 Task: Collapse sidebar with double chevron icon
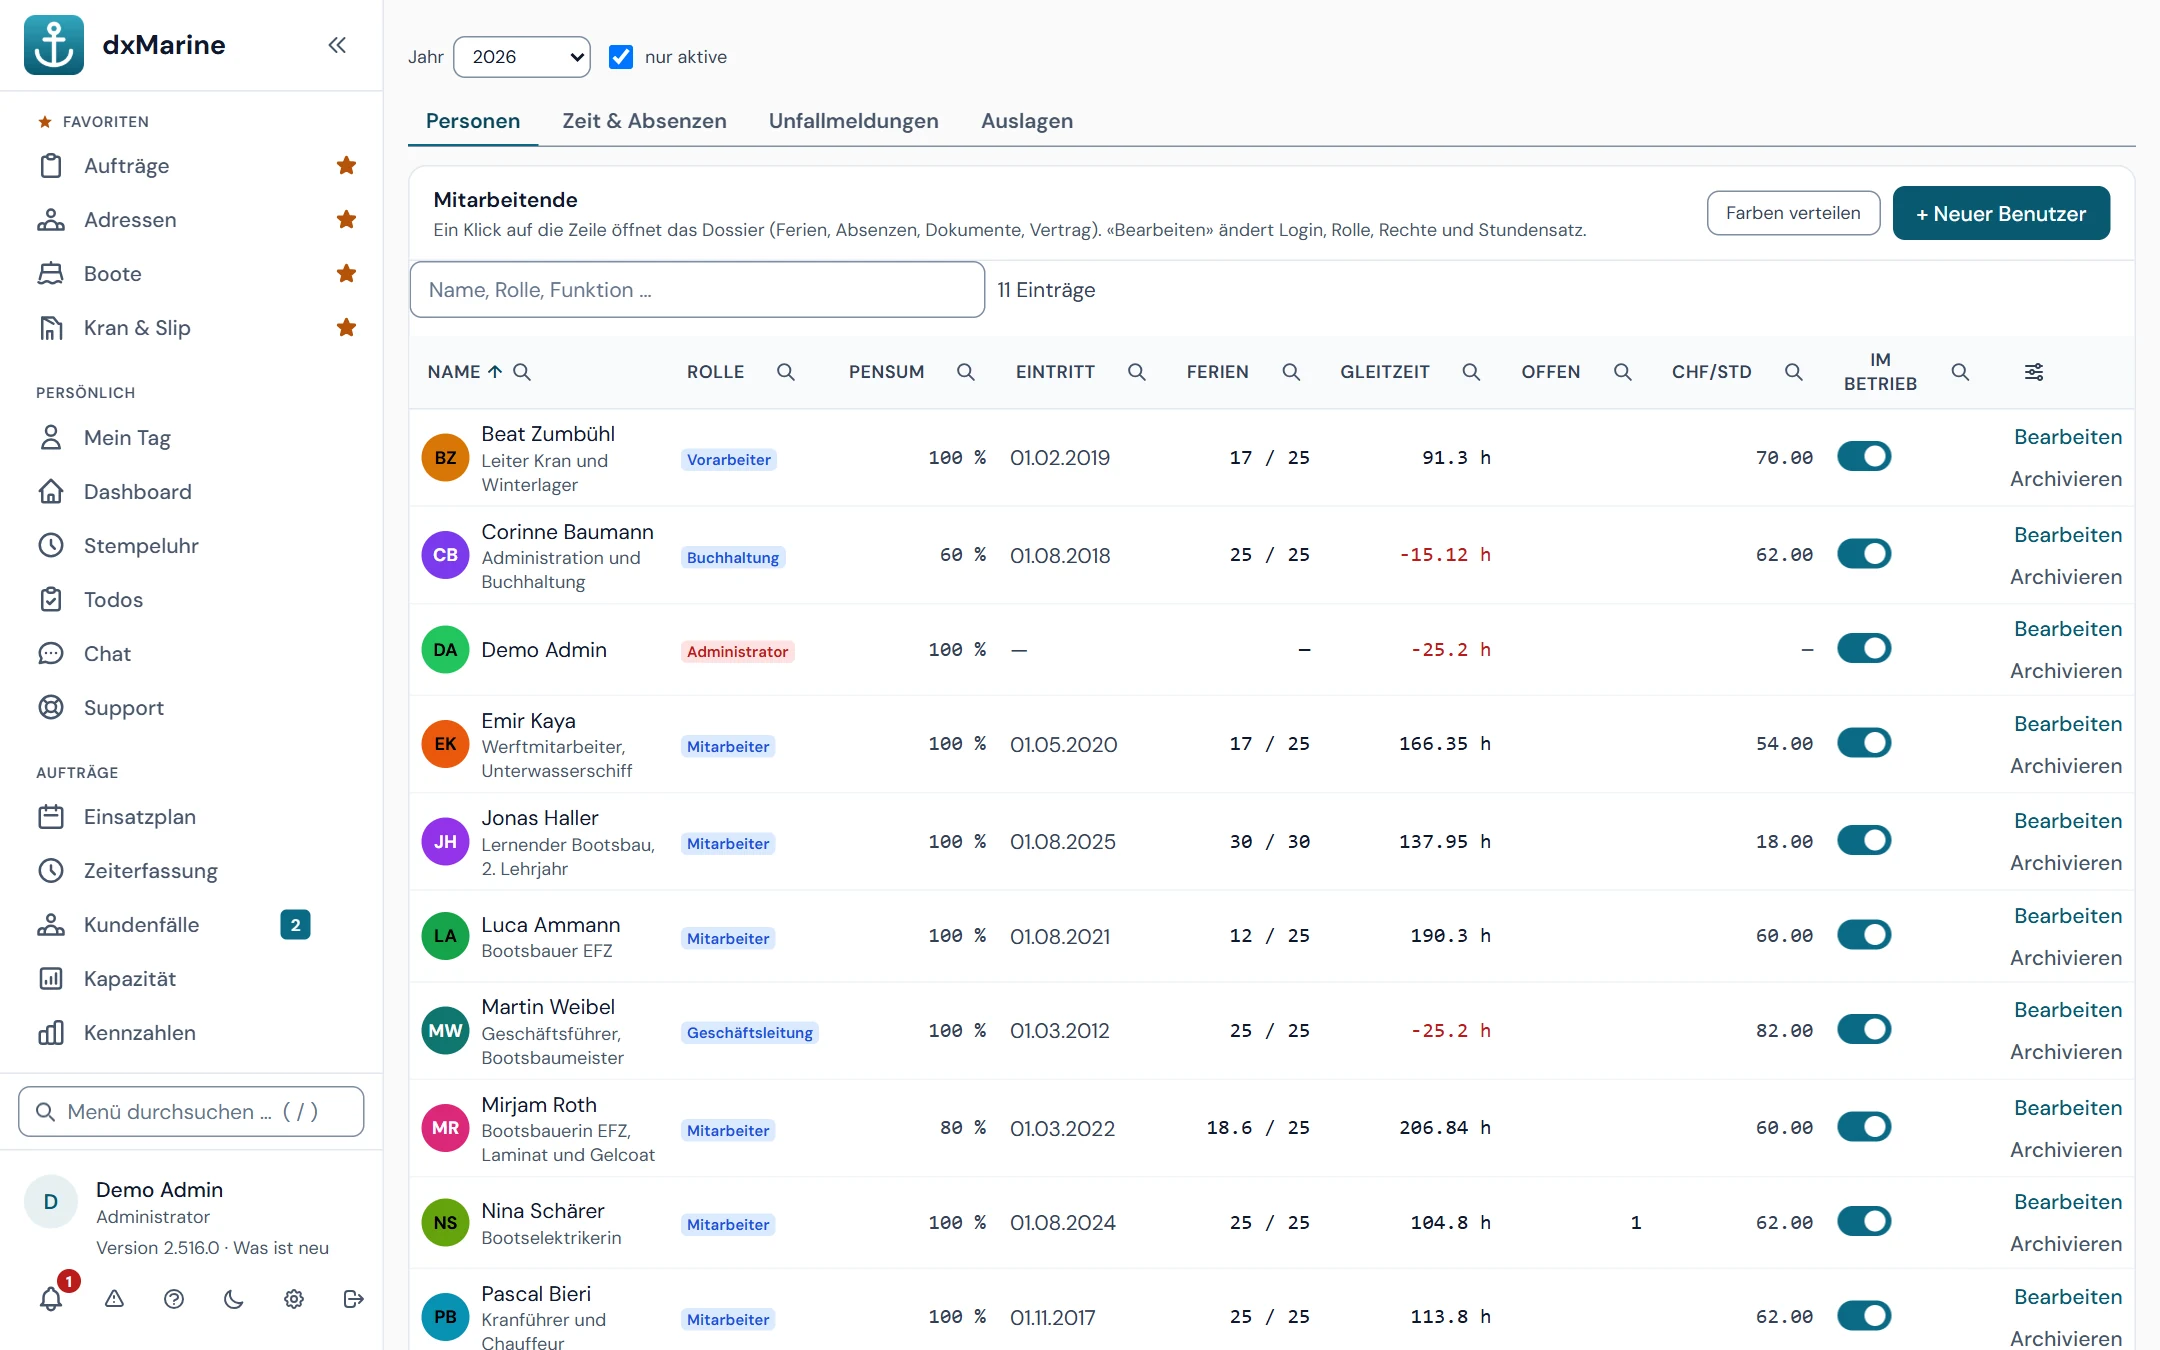pos(337,45)
